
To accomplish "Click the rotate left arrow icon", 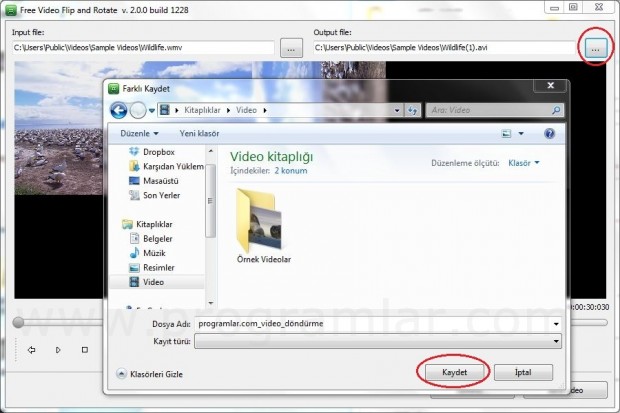I will 31,350.
